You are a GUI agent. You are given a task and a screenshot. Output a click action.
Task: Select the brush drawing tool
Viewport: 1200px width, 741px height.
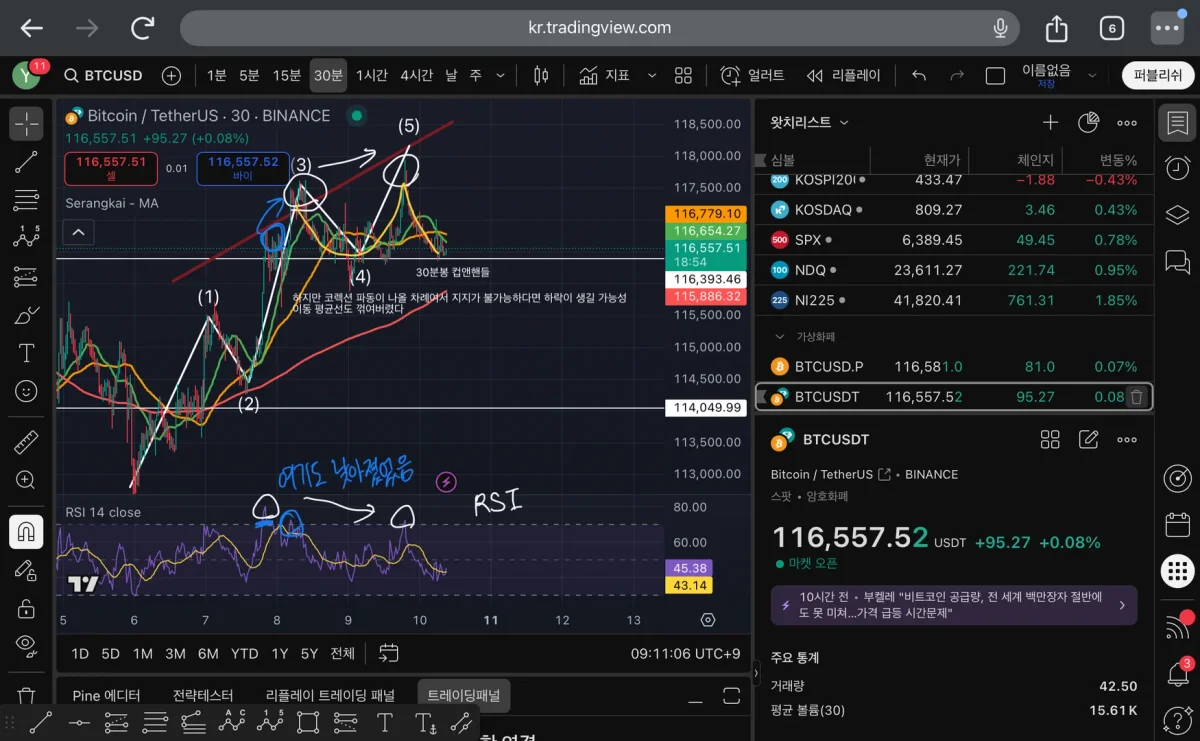coord(26,315)
